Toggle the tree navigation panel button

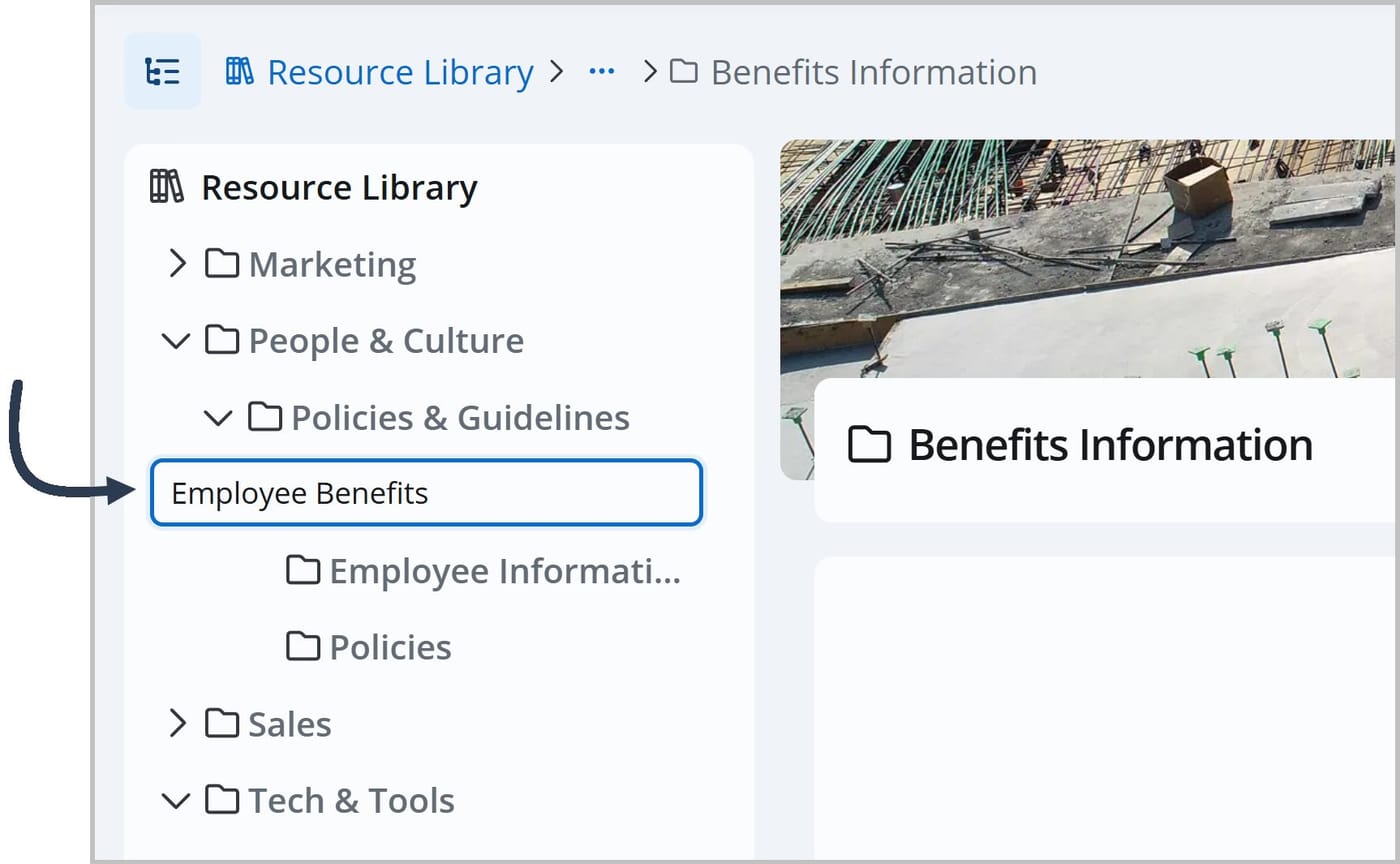(x=162, y=72)
